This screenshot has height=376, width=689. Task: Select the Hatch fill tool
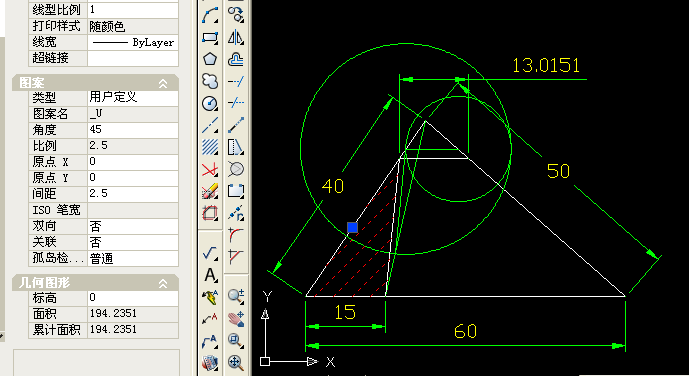pyautogui.click(x=210, y=147)
